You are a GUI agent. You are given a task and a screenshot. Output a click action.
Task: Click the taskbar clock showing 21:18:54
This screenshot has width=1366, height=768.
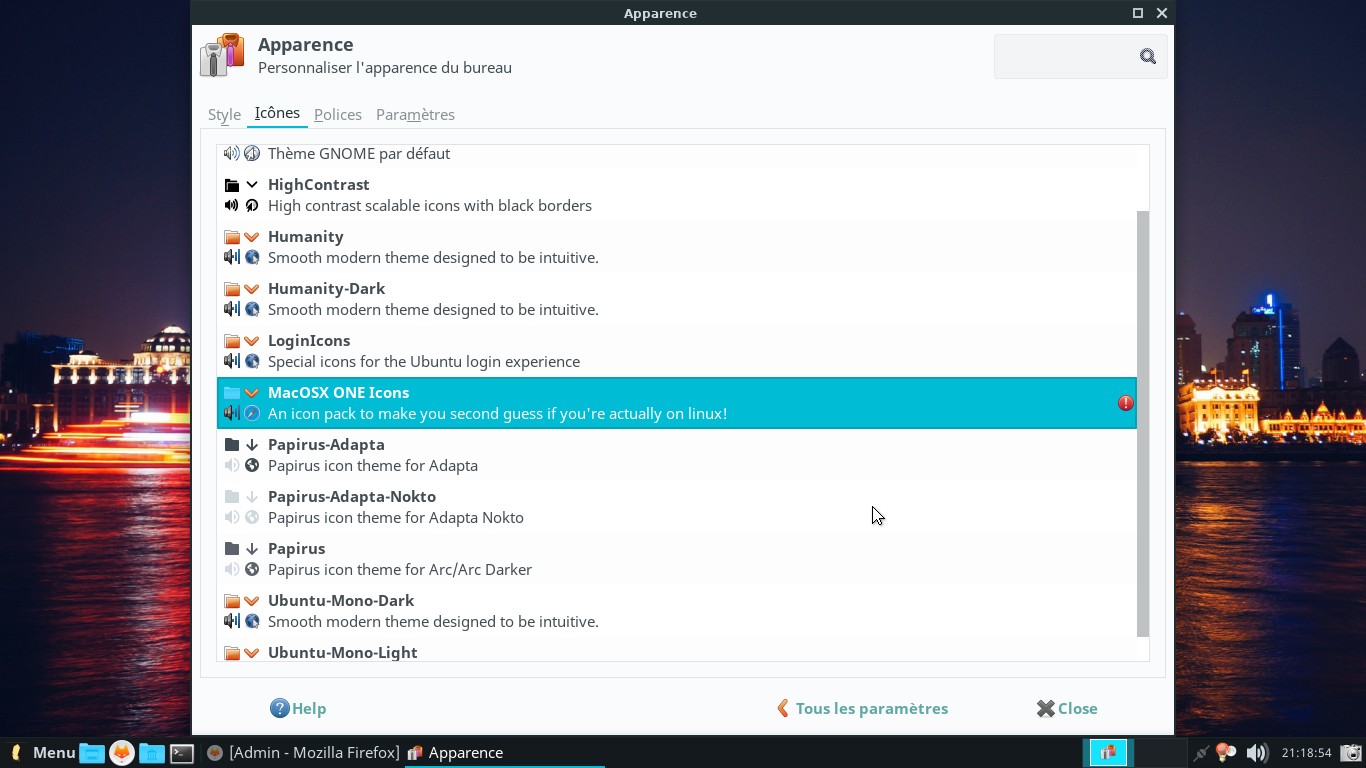point(1307,753)
